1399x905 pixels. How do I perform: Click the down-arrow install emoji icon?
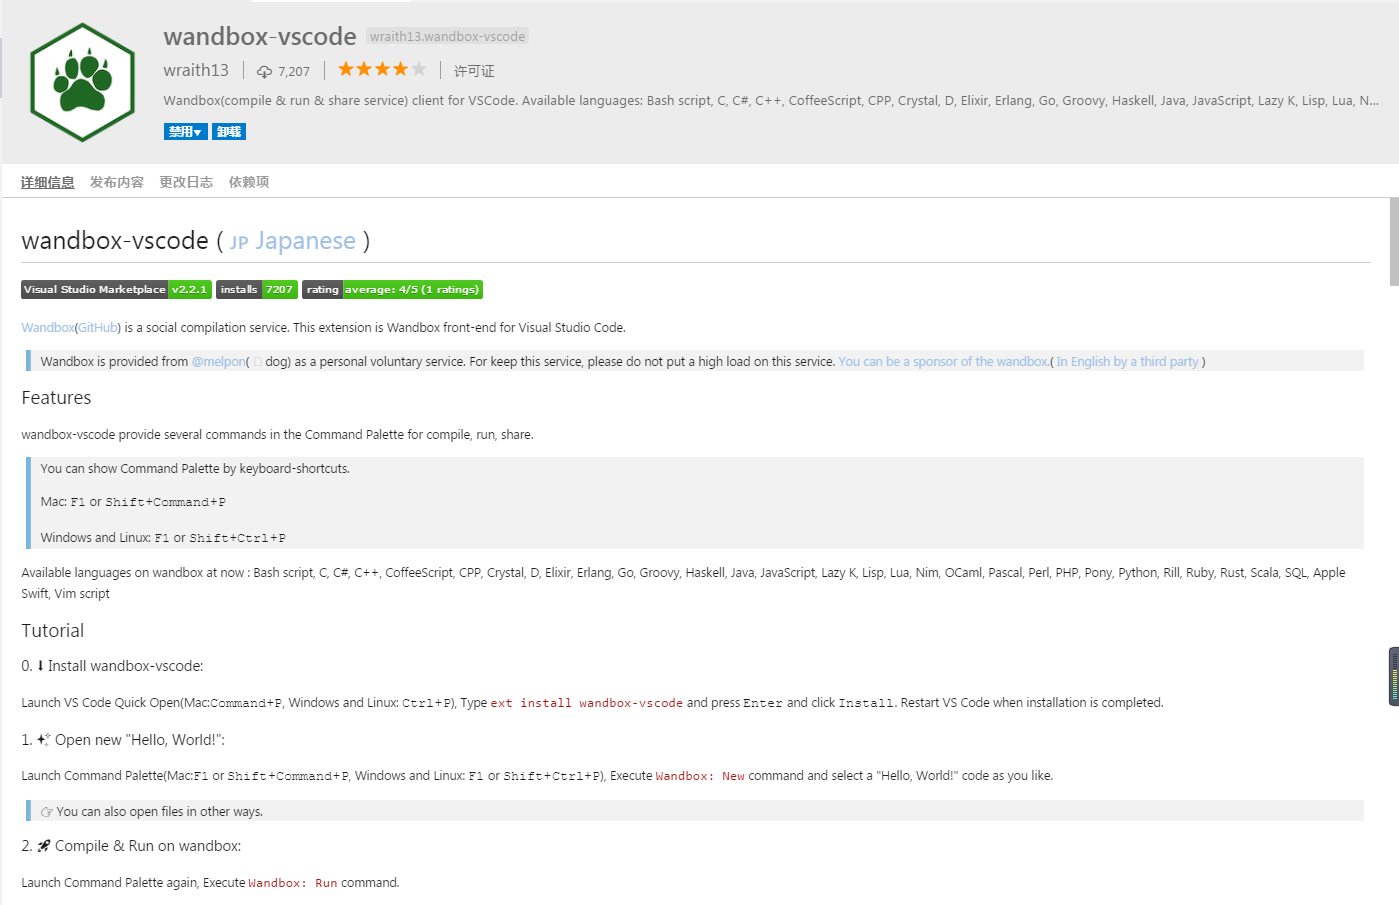[x=40, y=666]
